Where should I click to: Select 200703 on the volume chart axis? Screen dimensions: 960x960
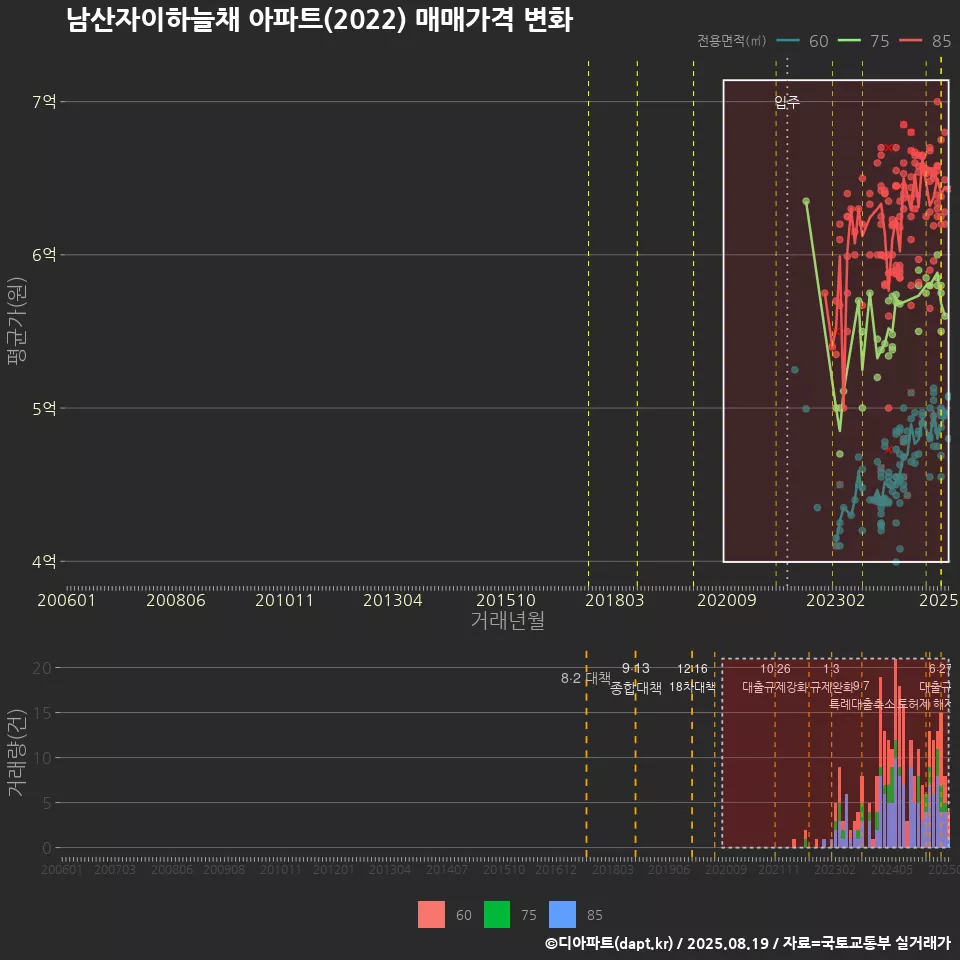click(x=114, y=869)
